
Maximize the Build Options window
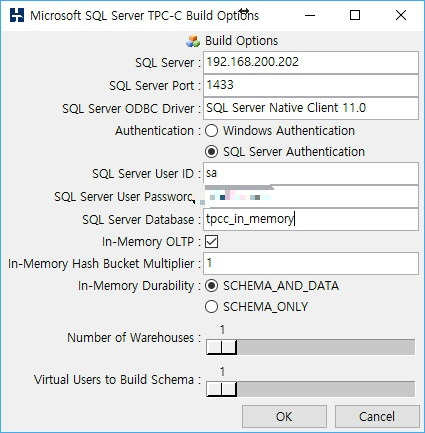355,15
